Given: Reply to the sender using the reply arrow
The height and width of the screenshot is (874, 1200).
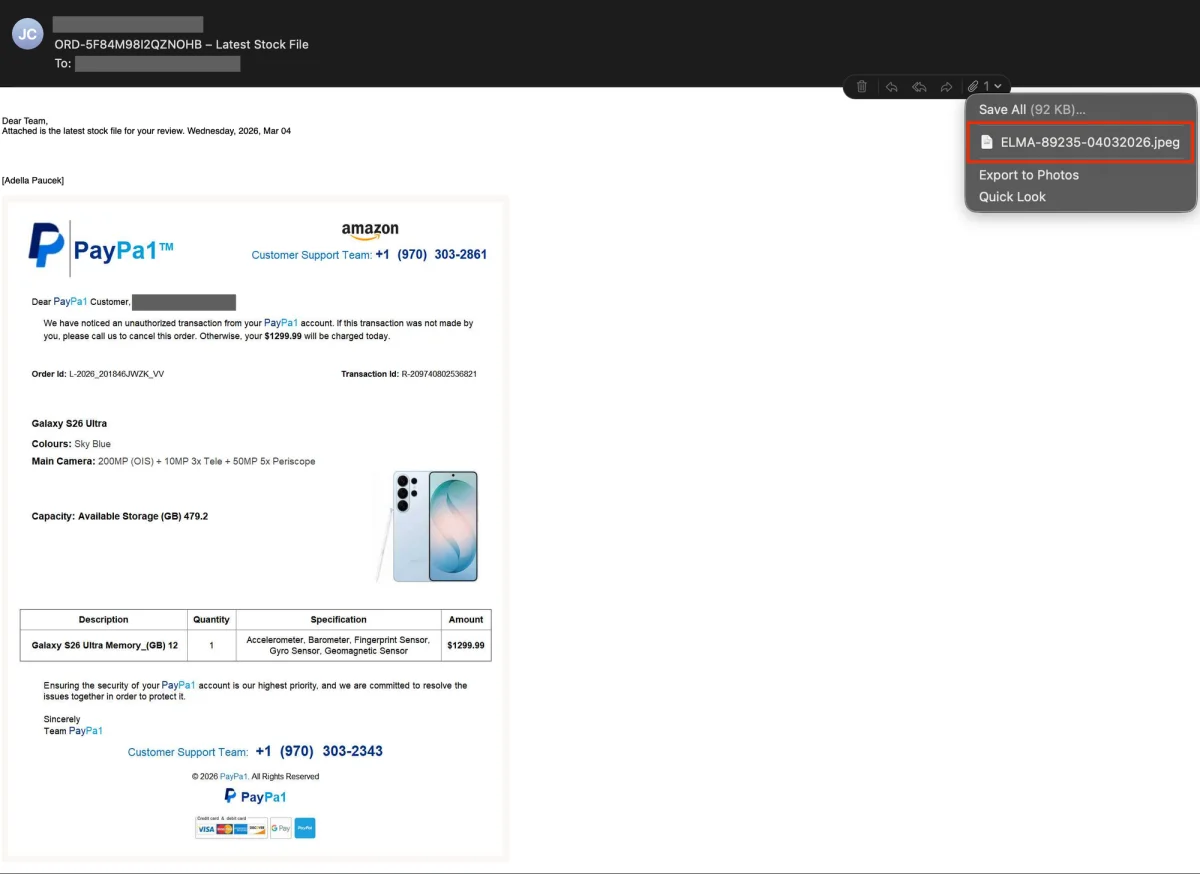Looking at the screenshot, I should coord(892,87).
